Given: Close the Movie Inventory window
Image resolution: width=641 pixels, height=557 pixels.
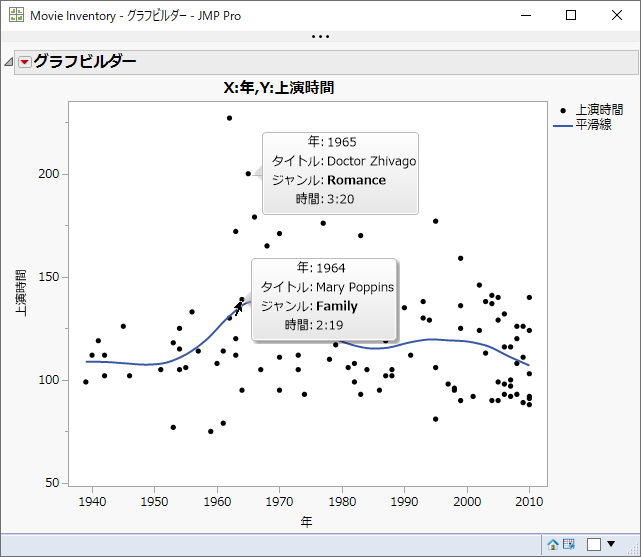Looking at the screenshot, I should coord(617,15).
